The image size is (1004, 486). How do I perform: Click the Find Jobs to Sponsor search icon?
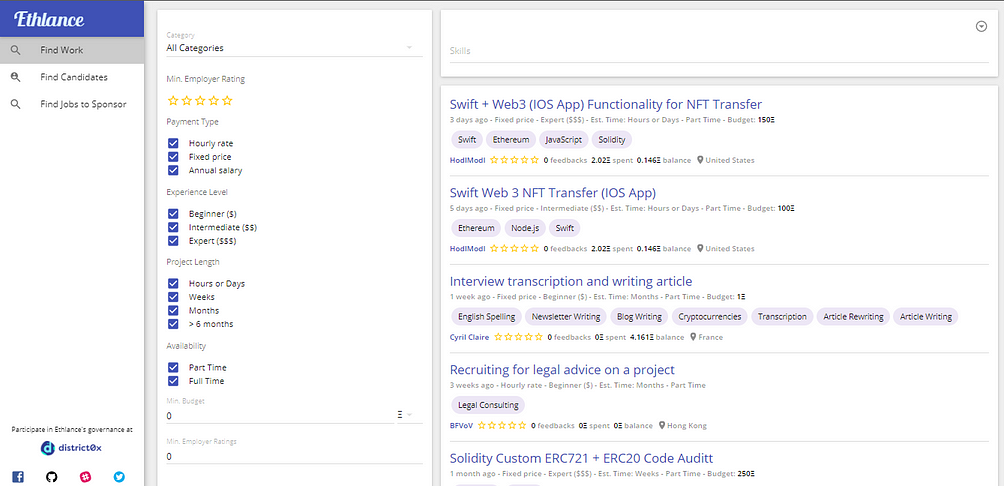click(x=16, y=104)
